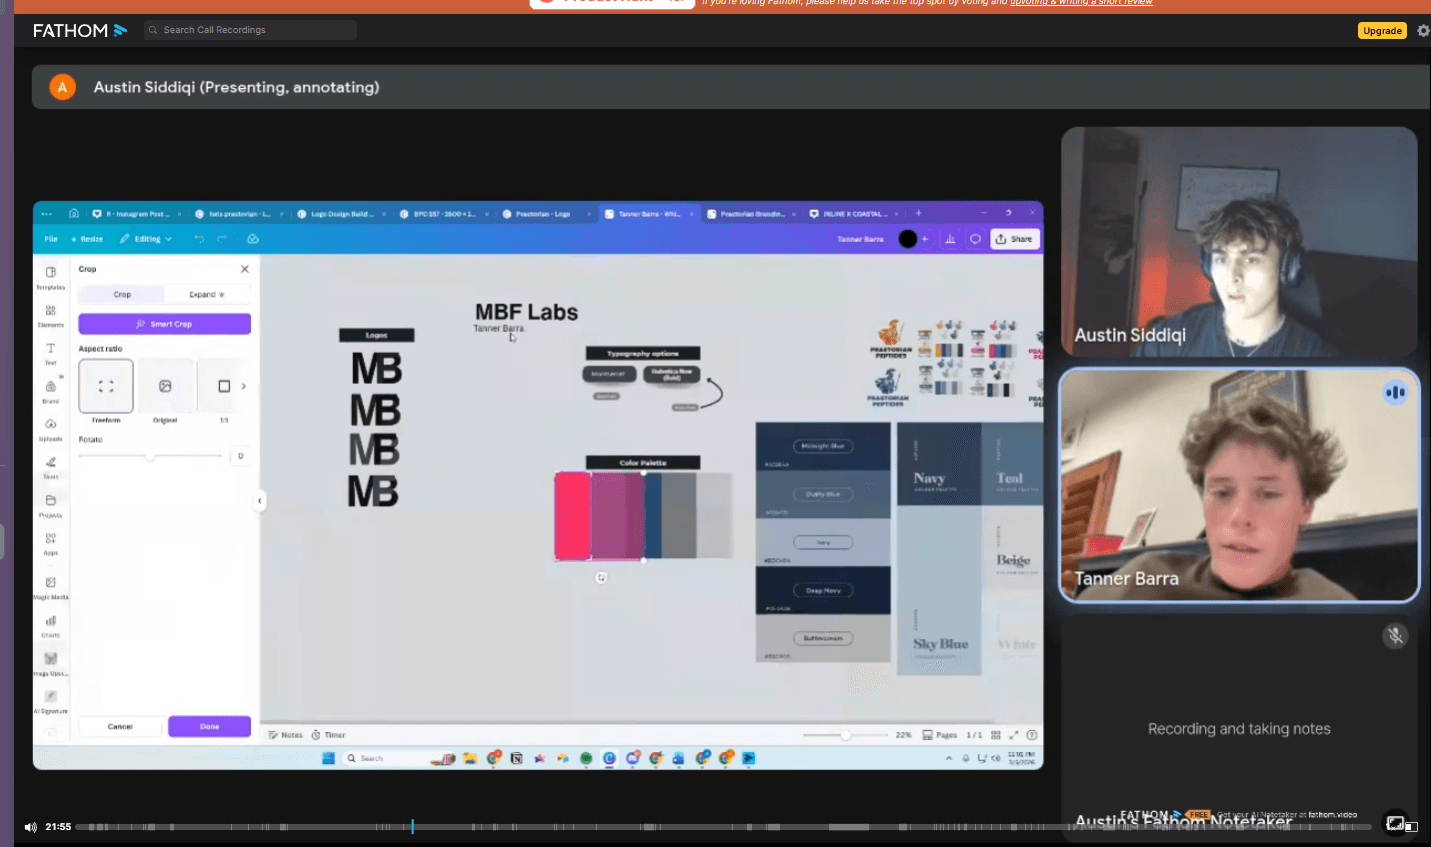Switch to the INLINE X COASTAL tab

click(x=853, y=213)
